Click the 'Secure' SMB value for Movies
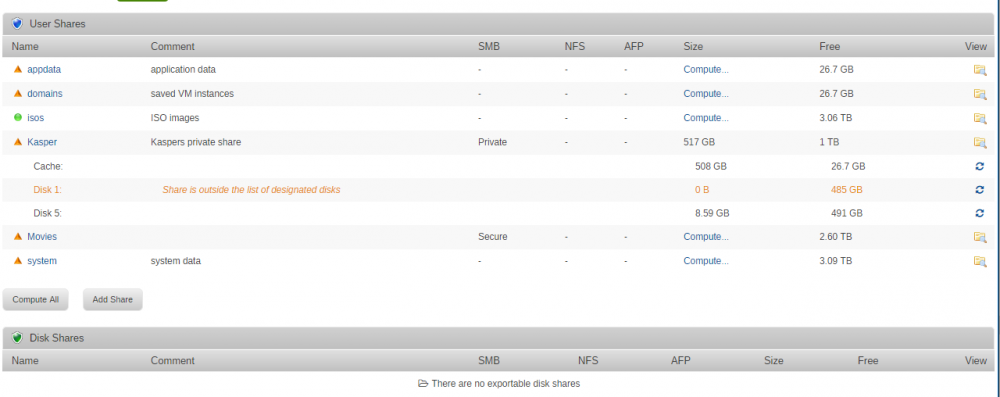 (493, 237)
